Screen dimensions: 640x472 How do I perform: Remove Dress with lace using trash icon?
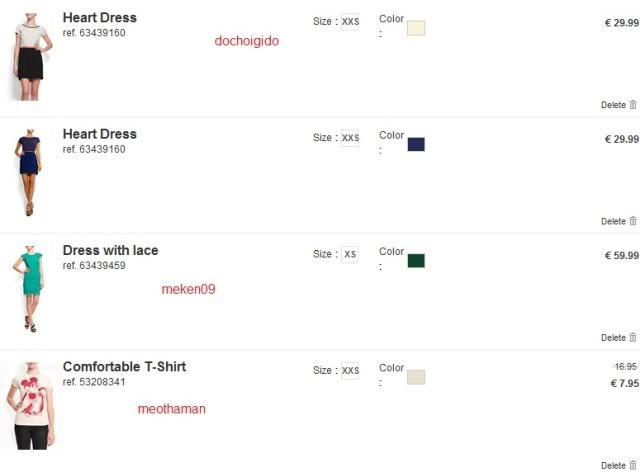coord(633,338)
